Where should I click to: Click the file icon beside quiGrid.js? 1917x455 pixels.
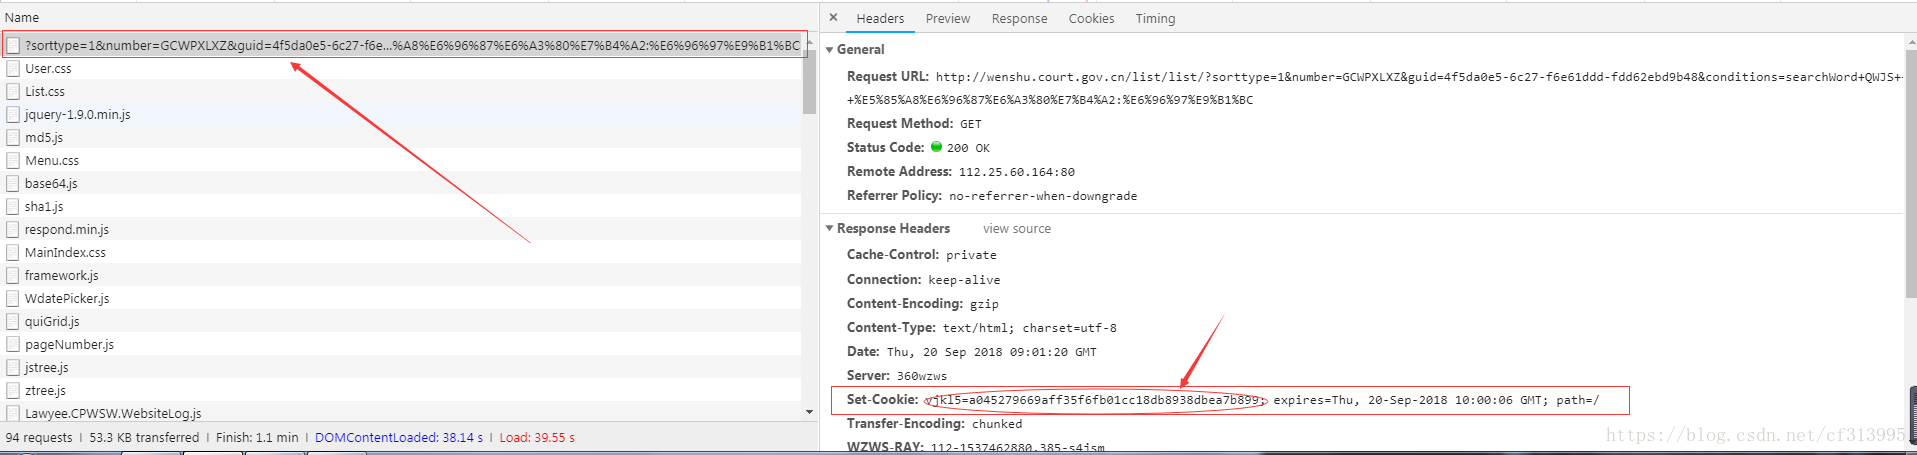13,321
